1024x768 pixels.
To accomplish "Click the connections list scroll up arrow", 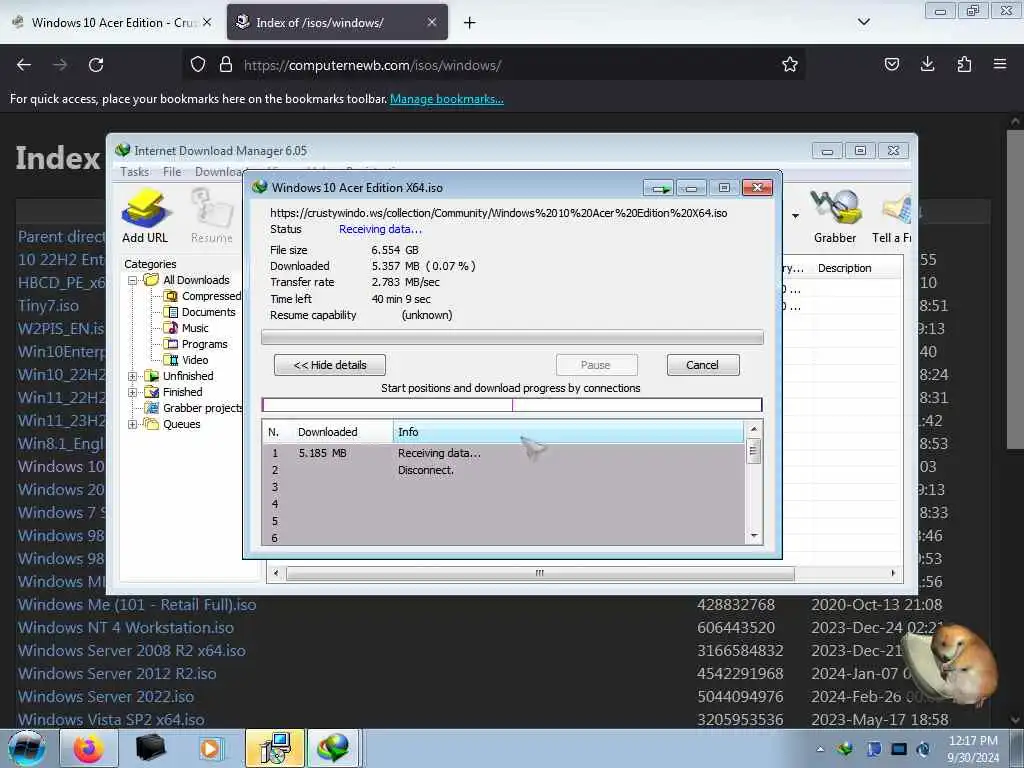I will (x=754, y=429).
